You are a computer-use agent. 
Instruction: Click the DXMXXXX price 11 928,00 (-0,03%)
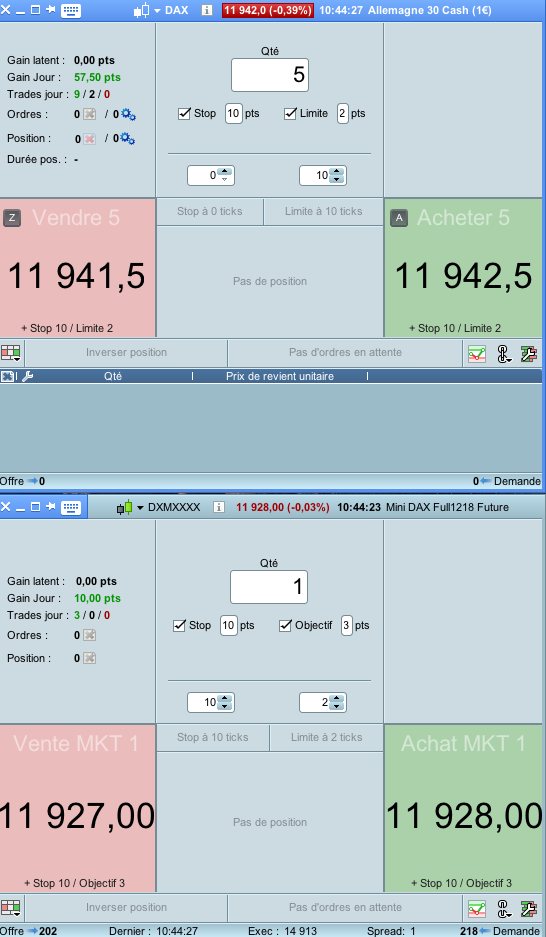click(283, 507)
